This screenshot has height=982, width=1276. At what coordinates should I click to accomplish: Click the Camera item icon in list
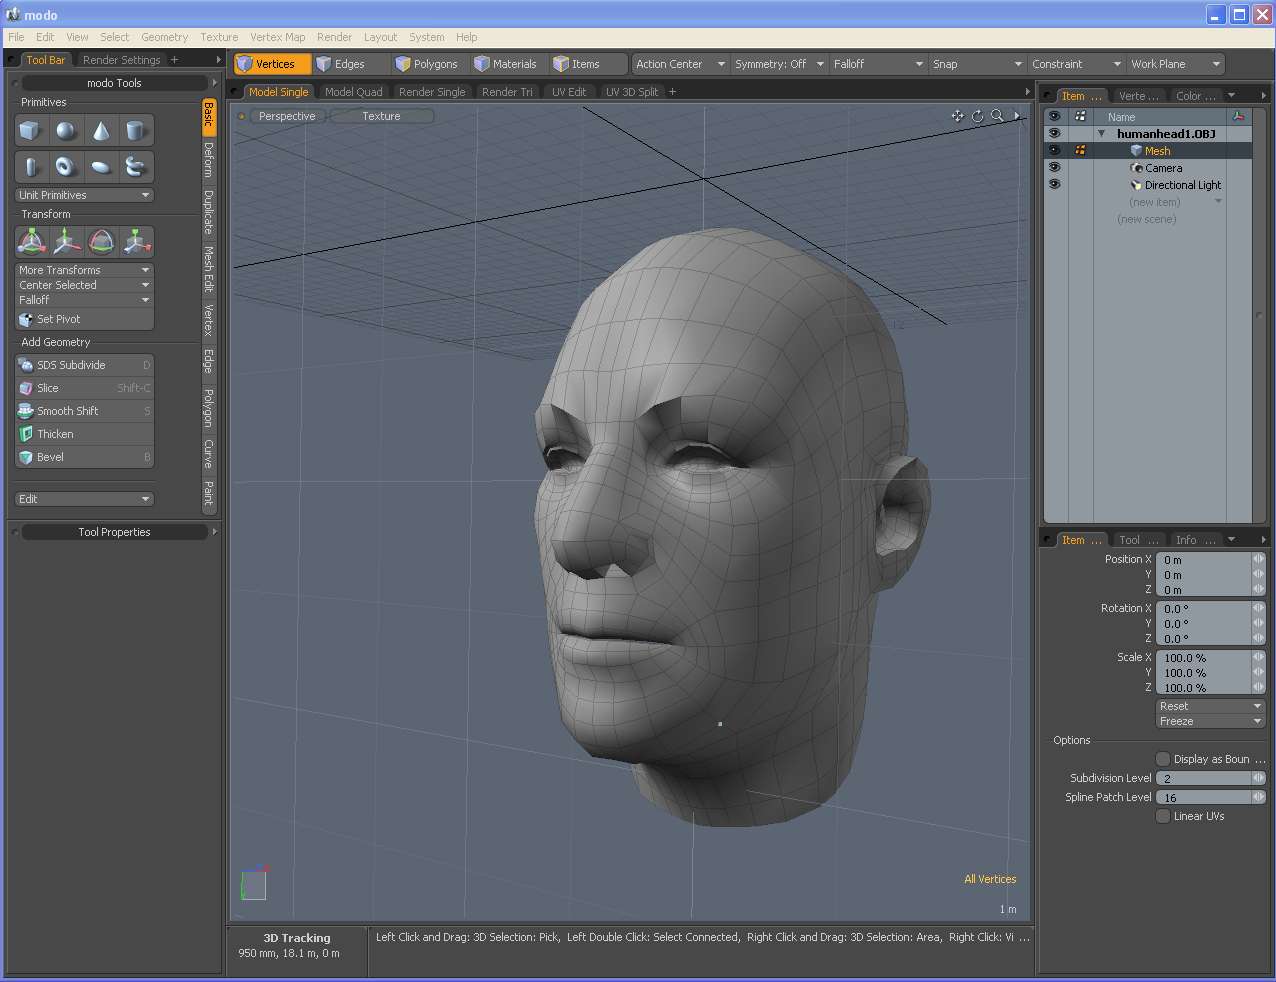1136,168
